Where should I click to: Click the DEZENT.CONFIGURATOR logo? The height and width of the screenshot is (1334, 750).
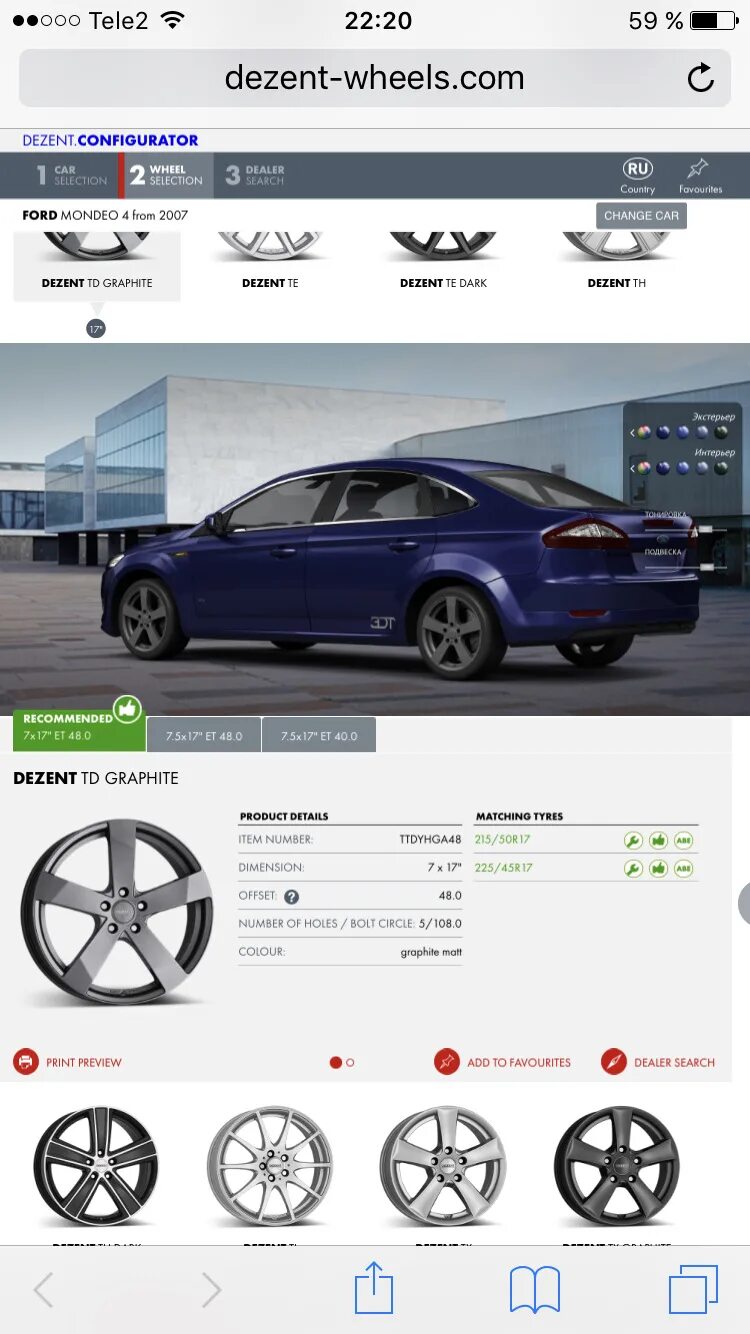tap(111, 140)
